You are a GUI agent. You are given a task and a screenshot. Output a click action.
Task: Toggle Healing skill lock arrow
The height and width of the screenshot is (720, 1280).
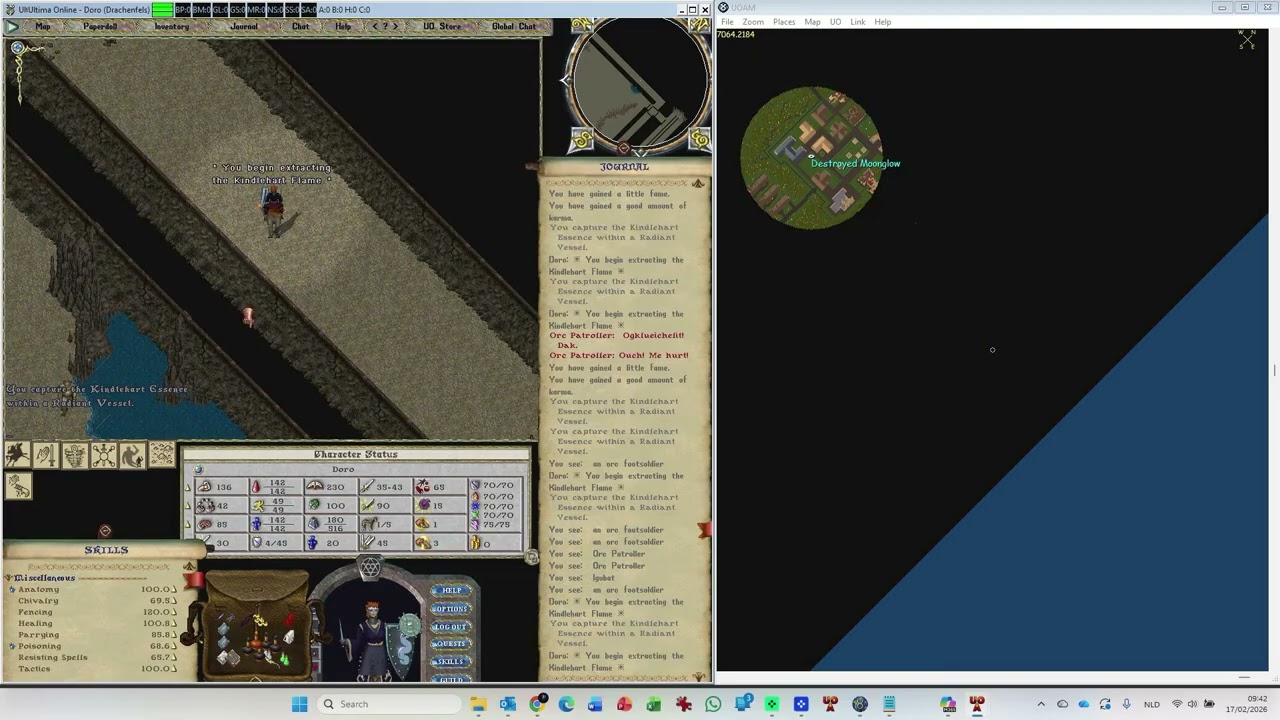(174, 624)
